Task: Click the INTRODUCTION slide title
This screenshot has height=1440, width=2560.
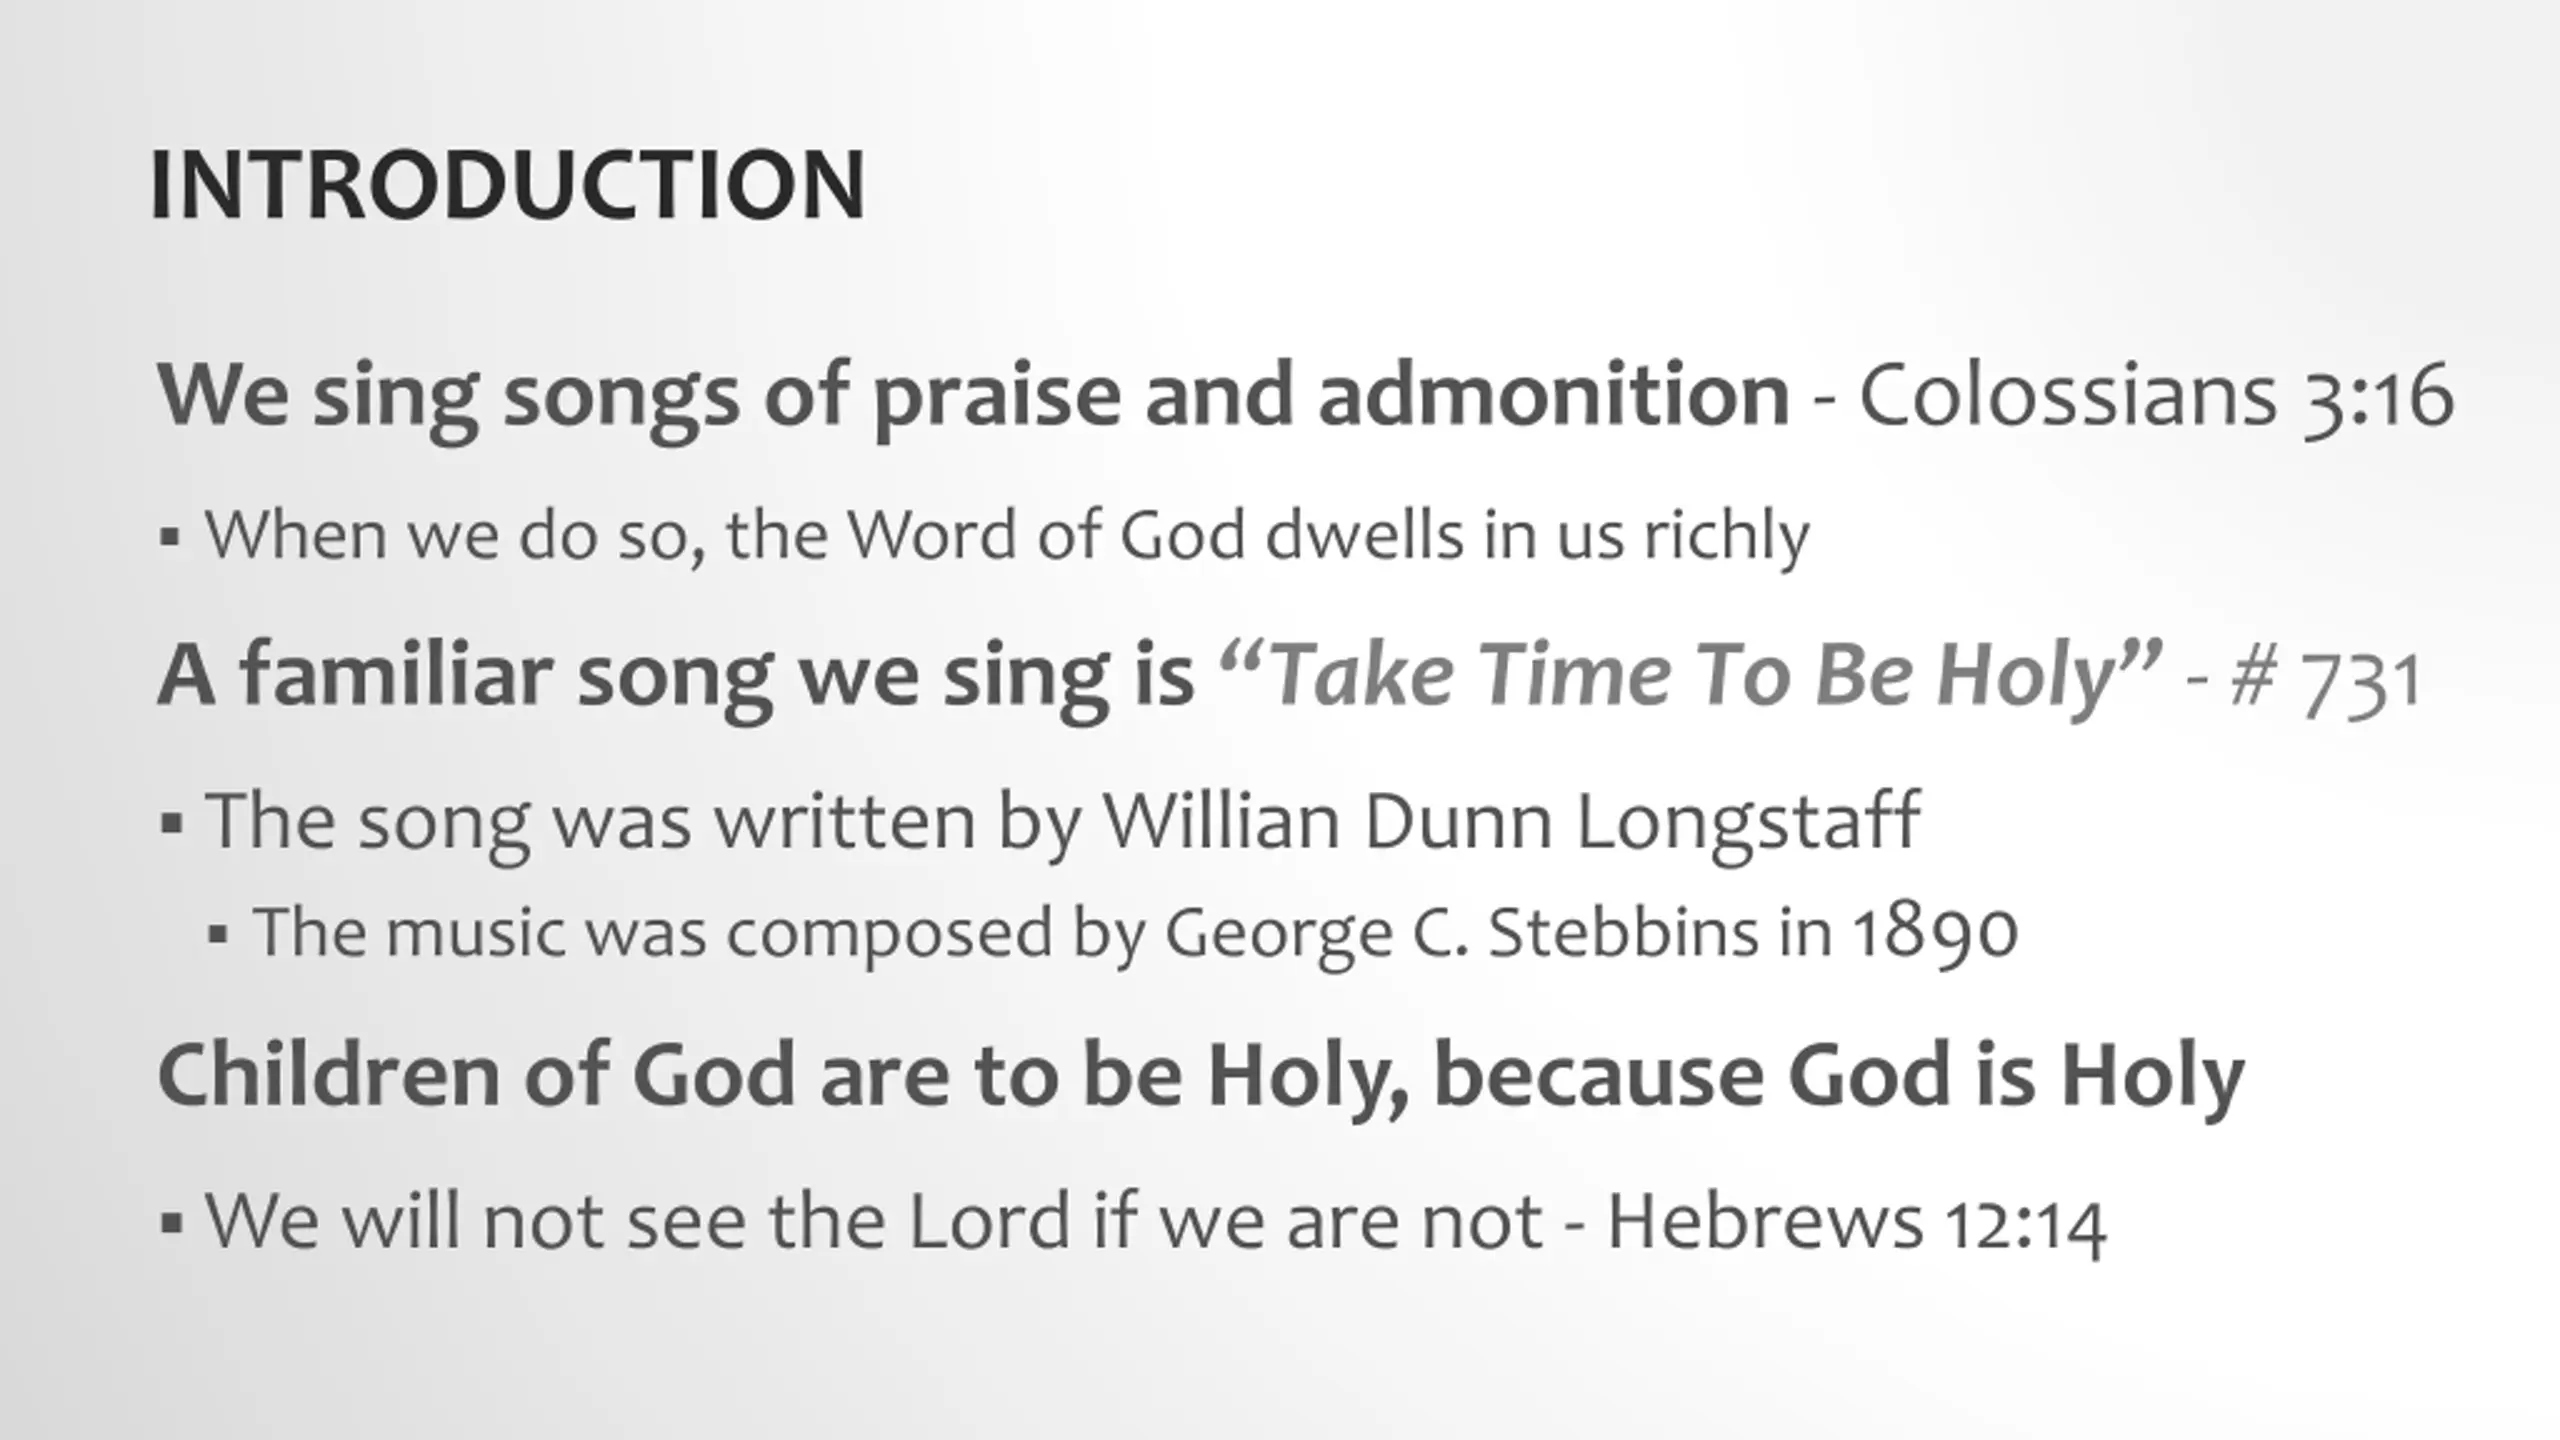Action: point(507,185)
